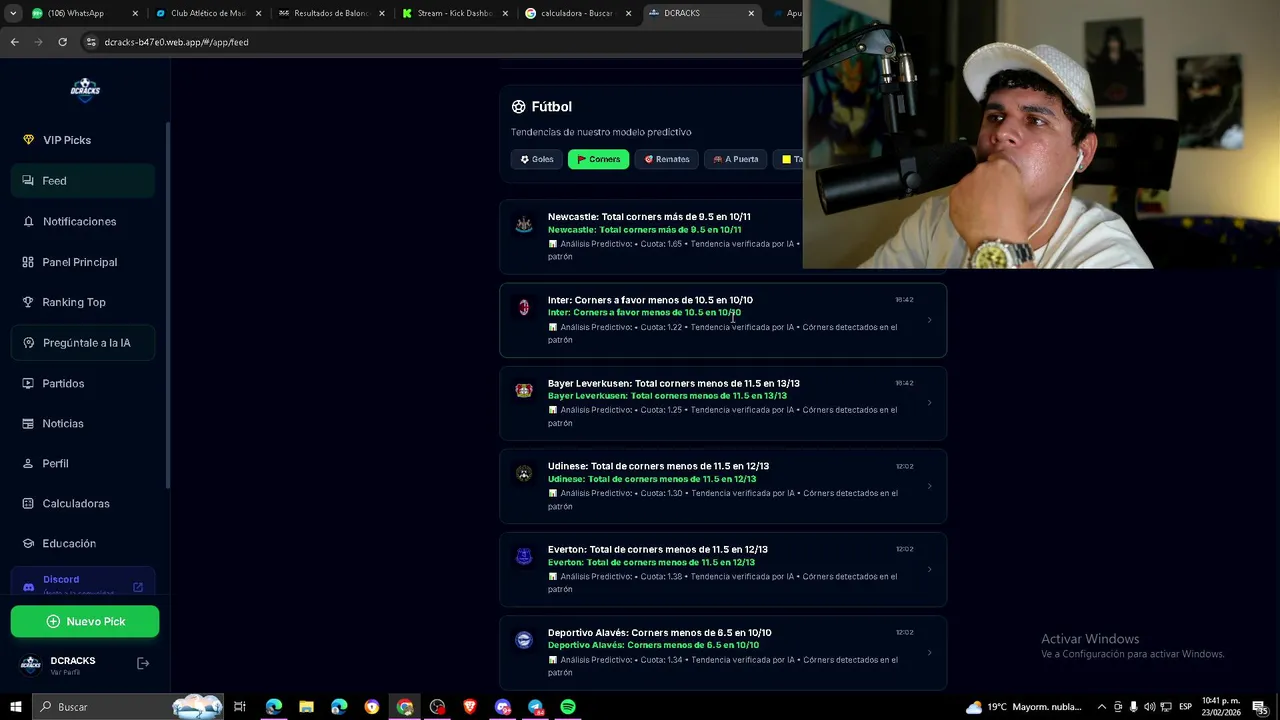Select the A Puerta filter chip

[735, 159]
